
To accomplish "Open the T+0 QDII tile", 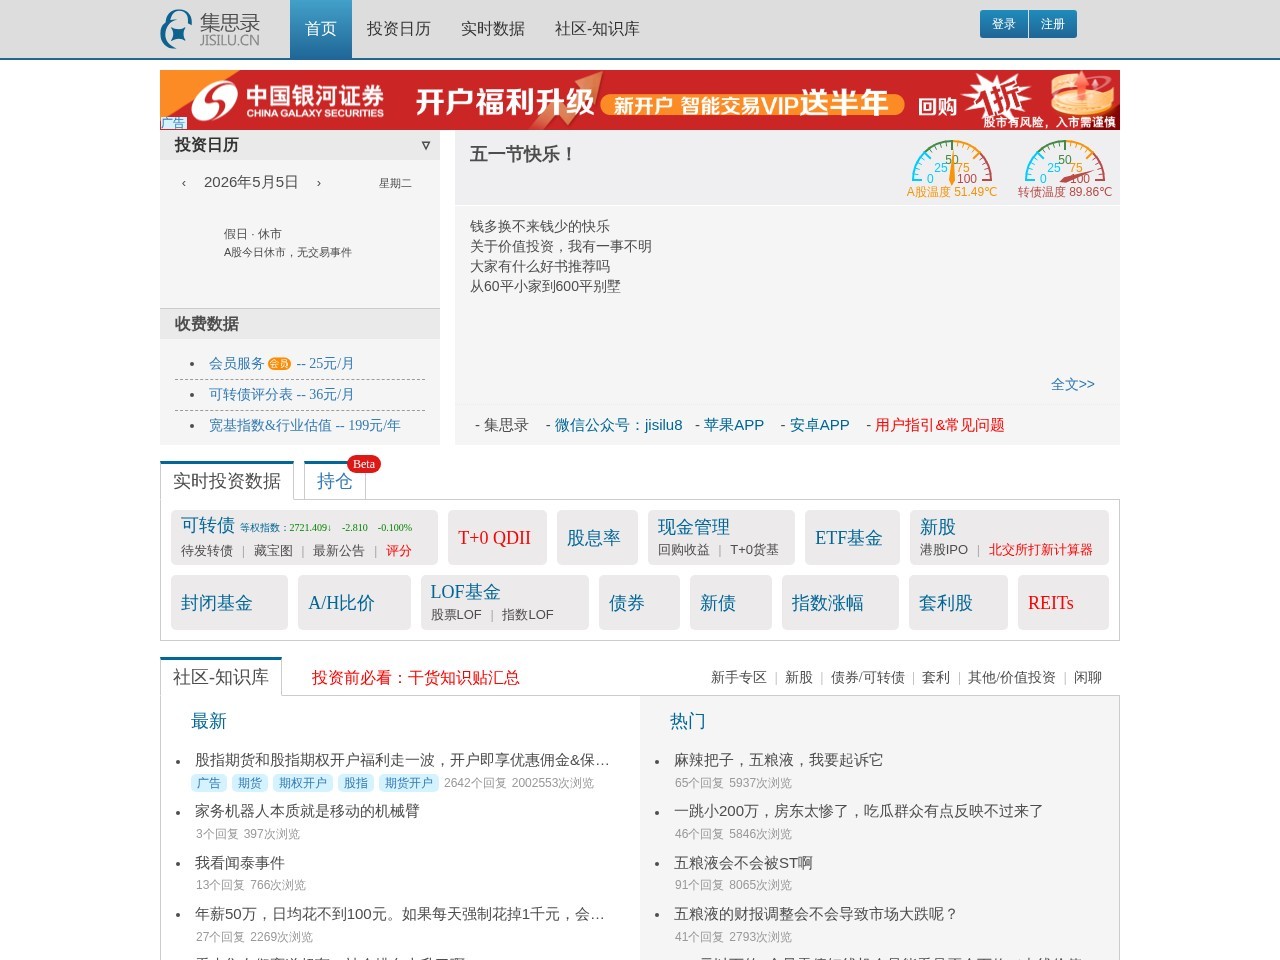I will click(x=497, y=538).
